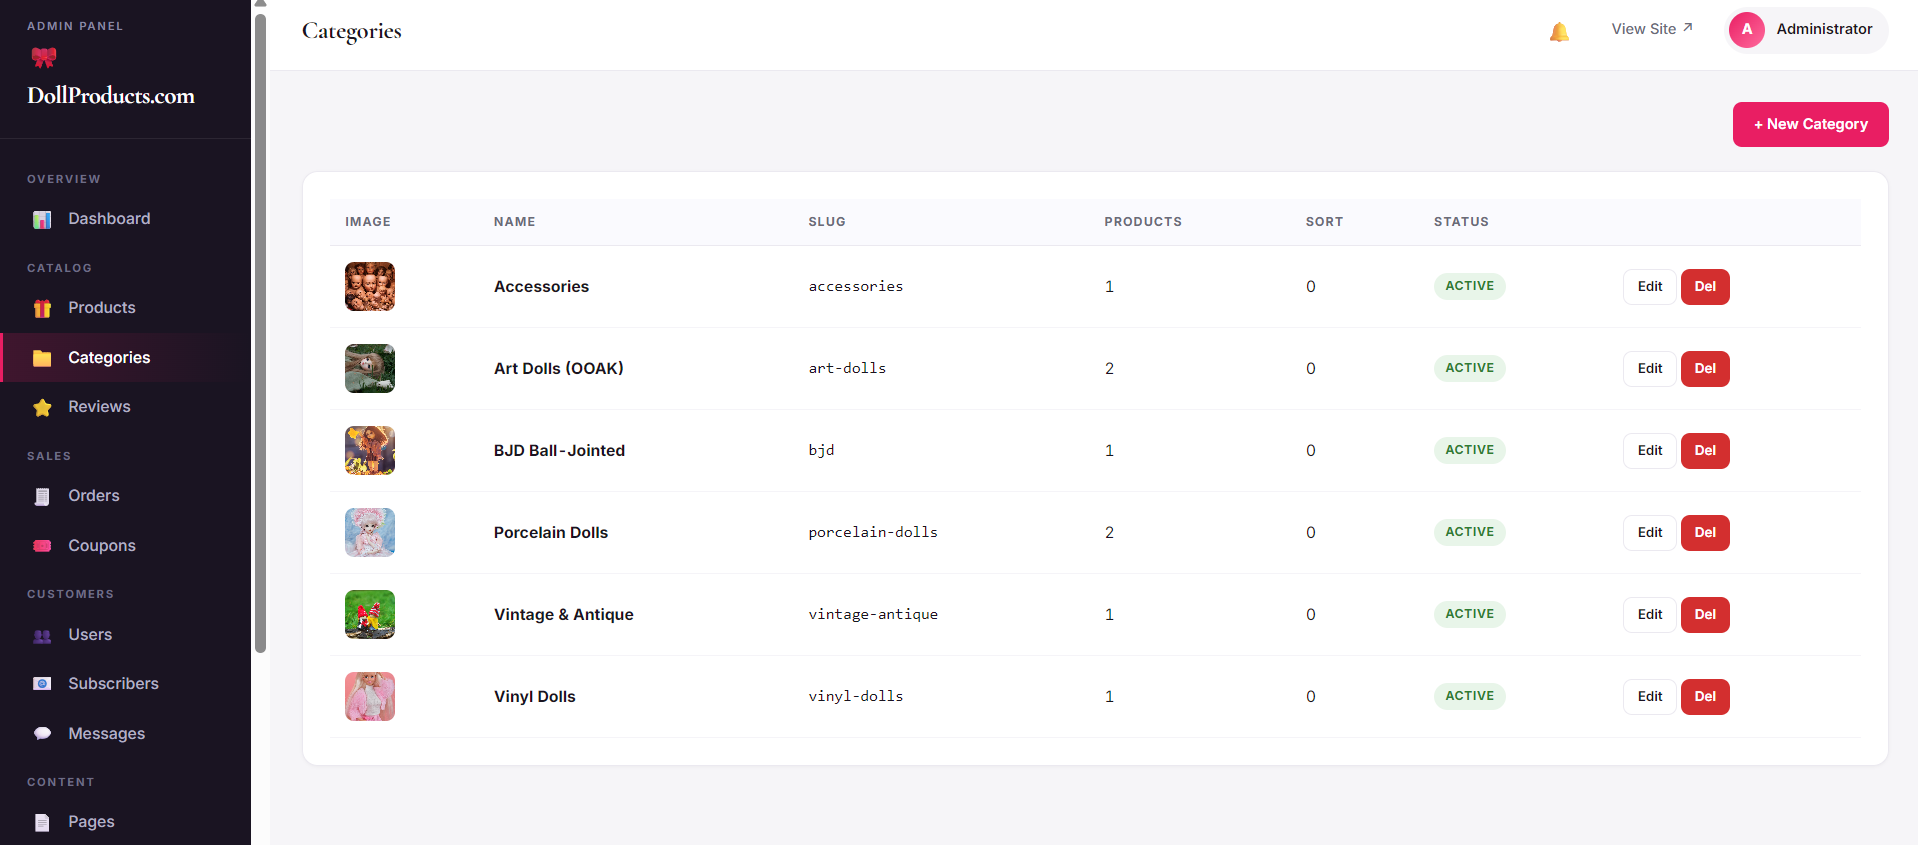The image size is (1918, 845).
Task: Click the notification bell icon
Action: [x=1559, y=32]
